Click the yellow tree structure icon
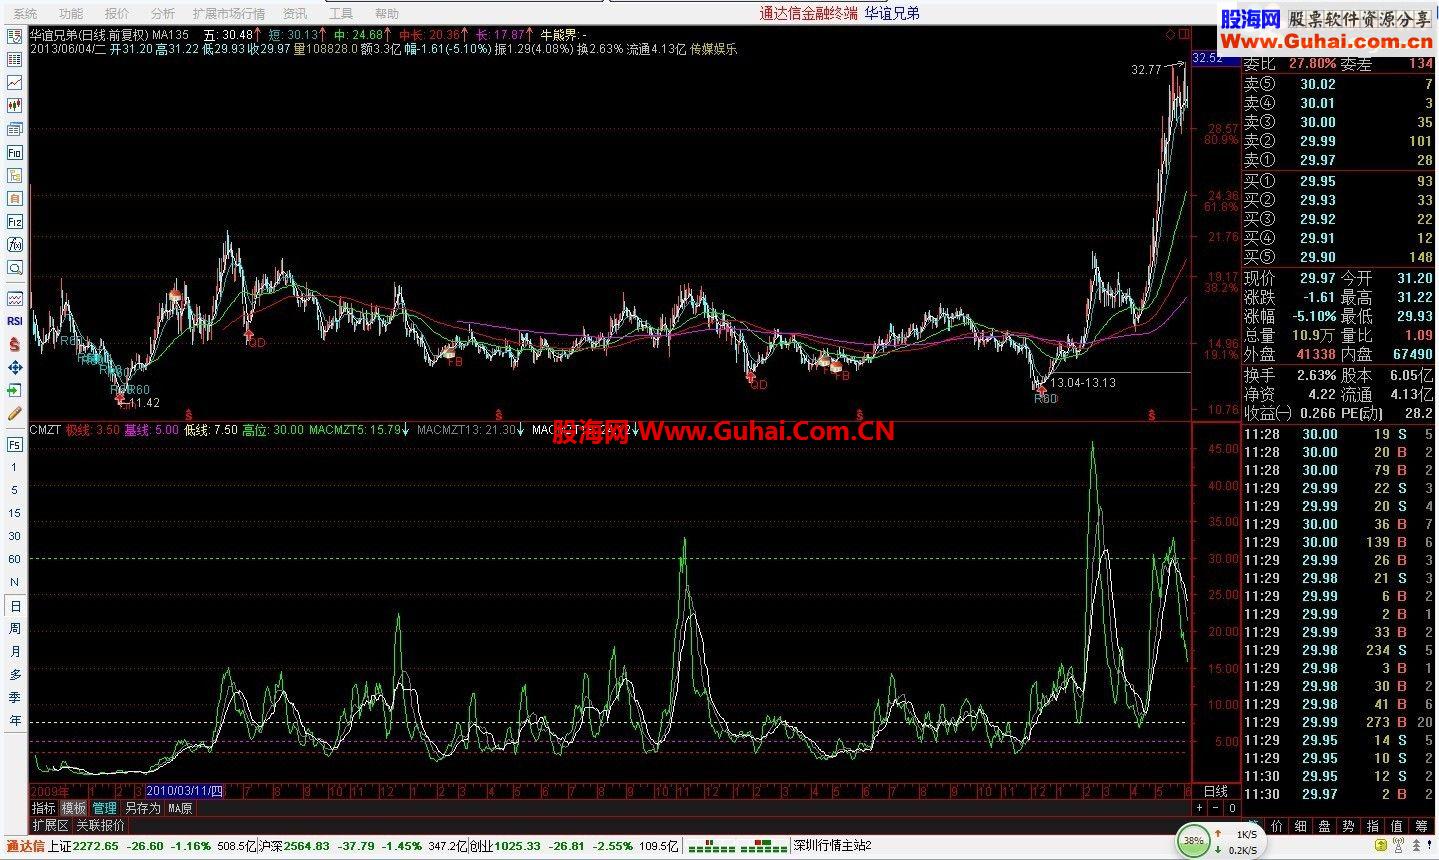The height and width of the screenshot is (860, 1439). click(15, 175)
